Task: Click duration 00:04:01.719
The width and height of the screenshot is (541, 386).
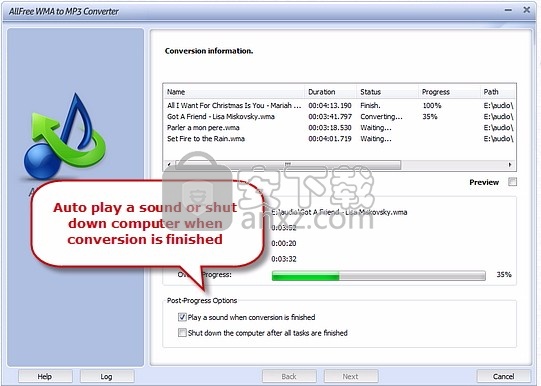Action: tap(330, 139)
